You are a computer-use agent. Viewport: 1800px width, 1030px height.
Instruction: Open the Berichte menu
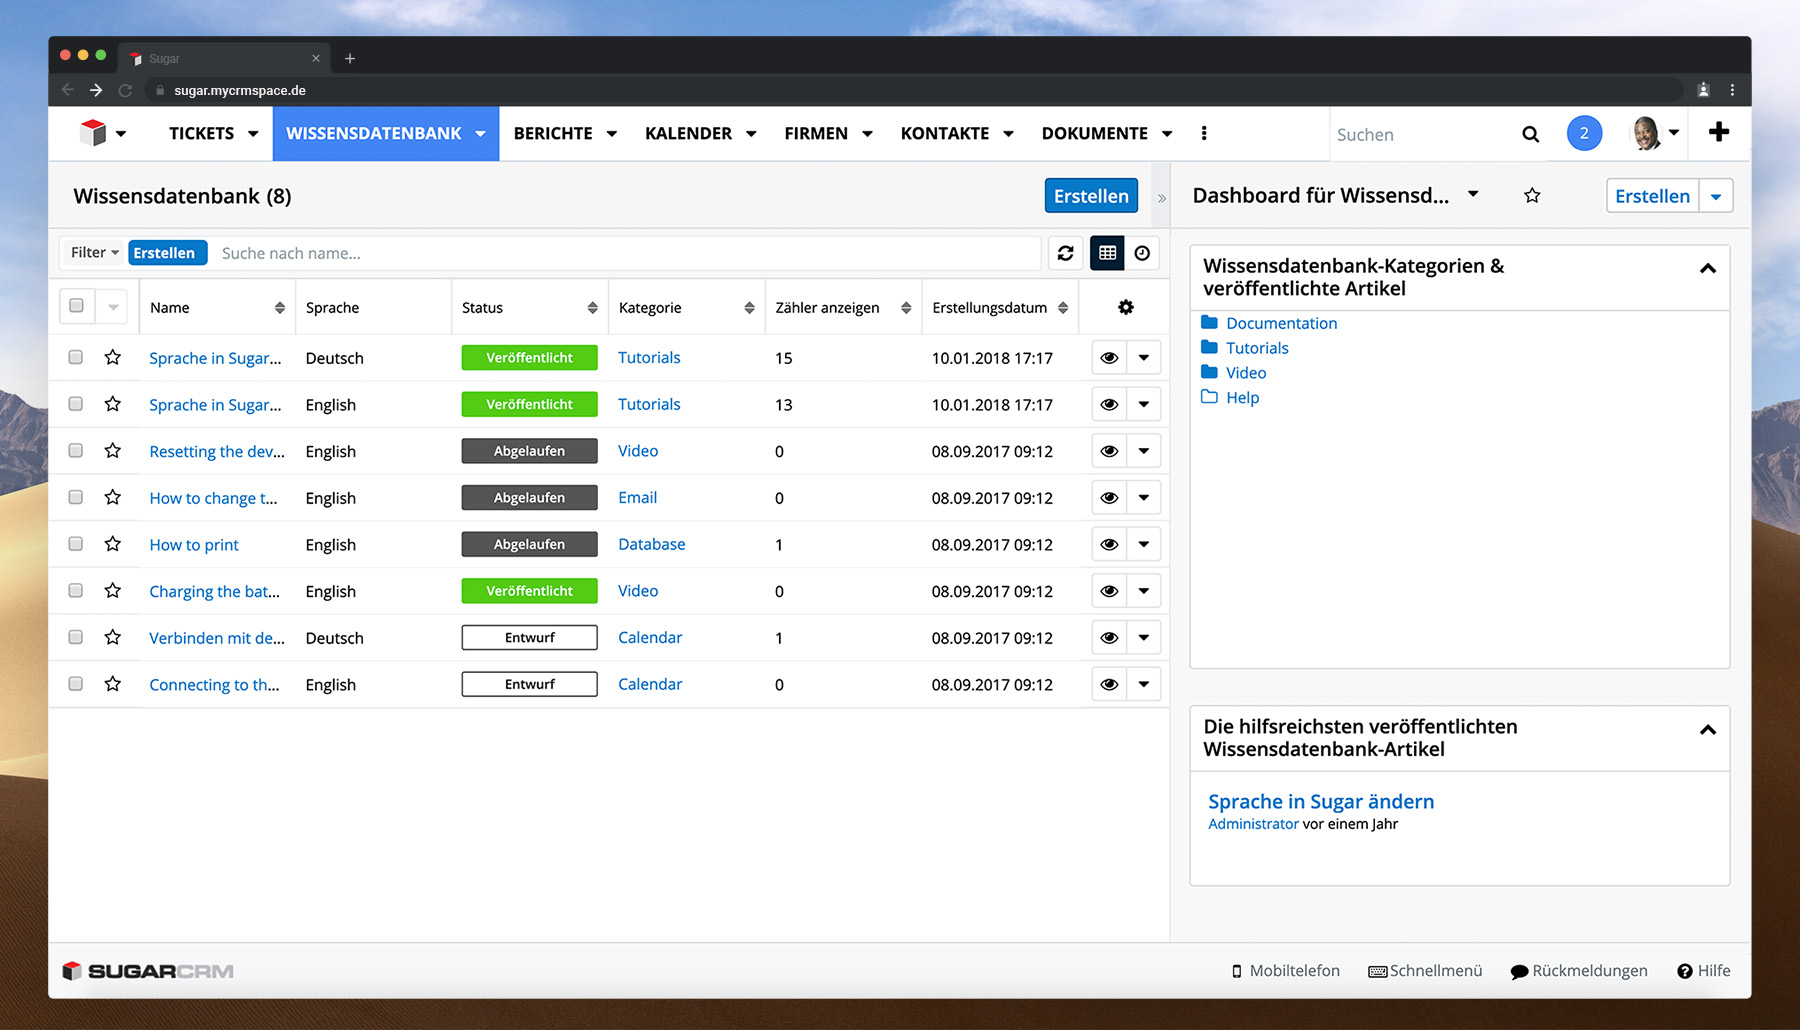(564, 133)
